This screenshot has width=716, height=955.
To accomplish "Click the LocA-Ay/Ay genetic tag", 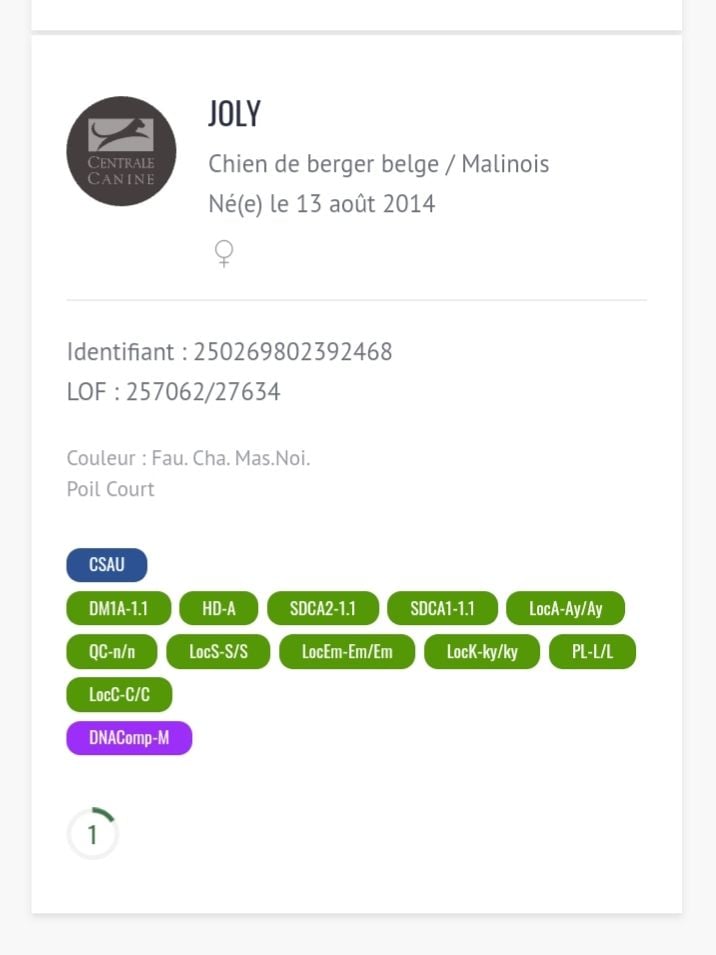I will [565, 608].
